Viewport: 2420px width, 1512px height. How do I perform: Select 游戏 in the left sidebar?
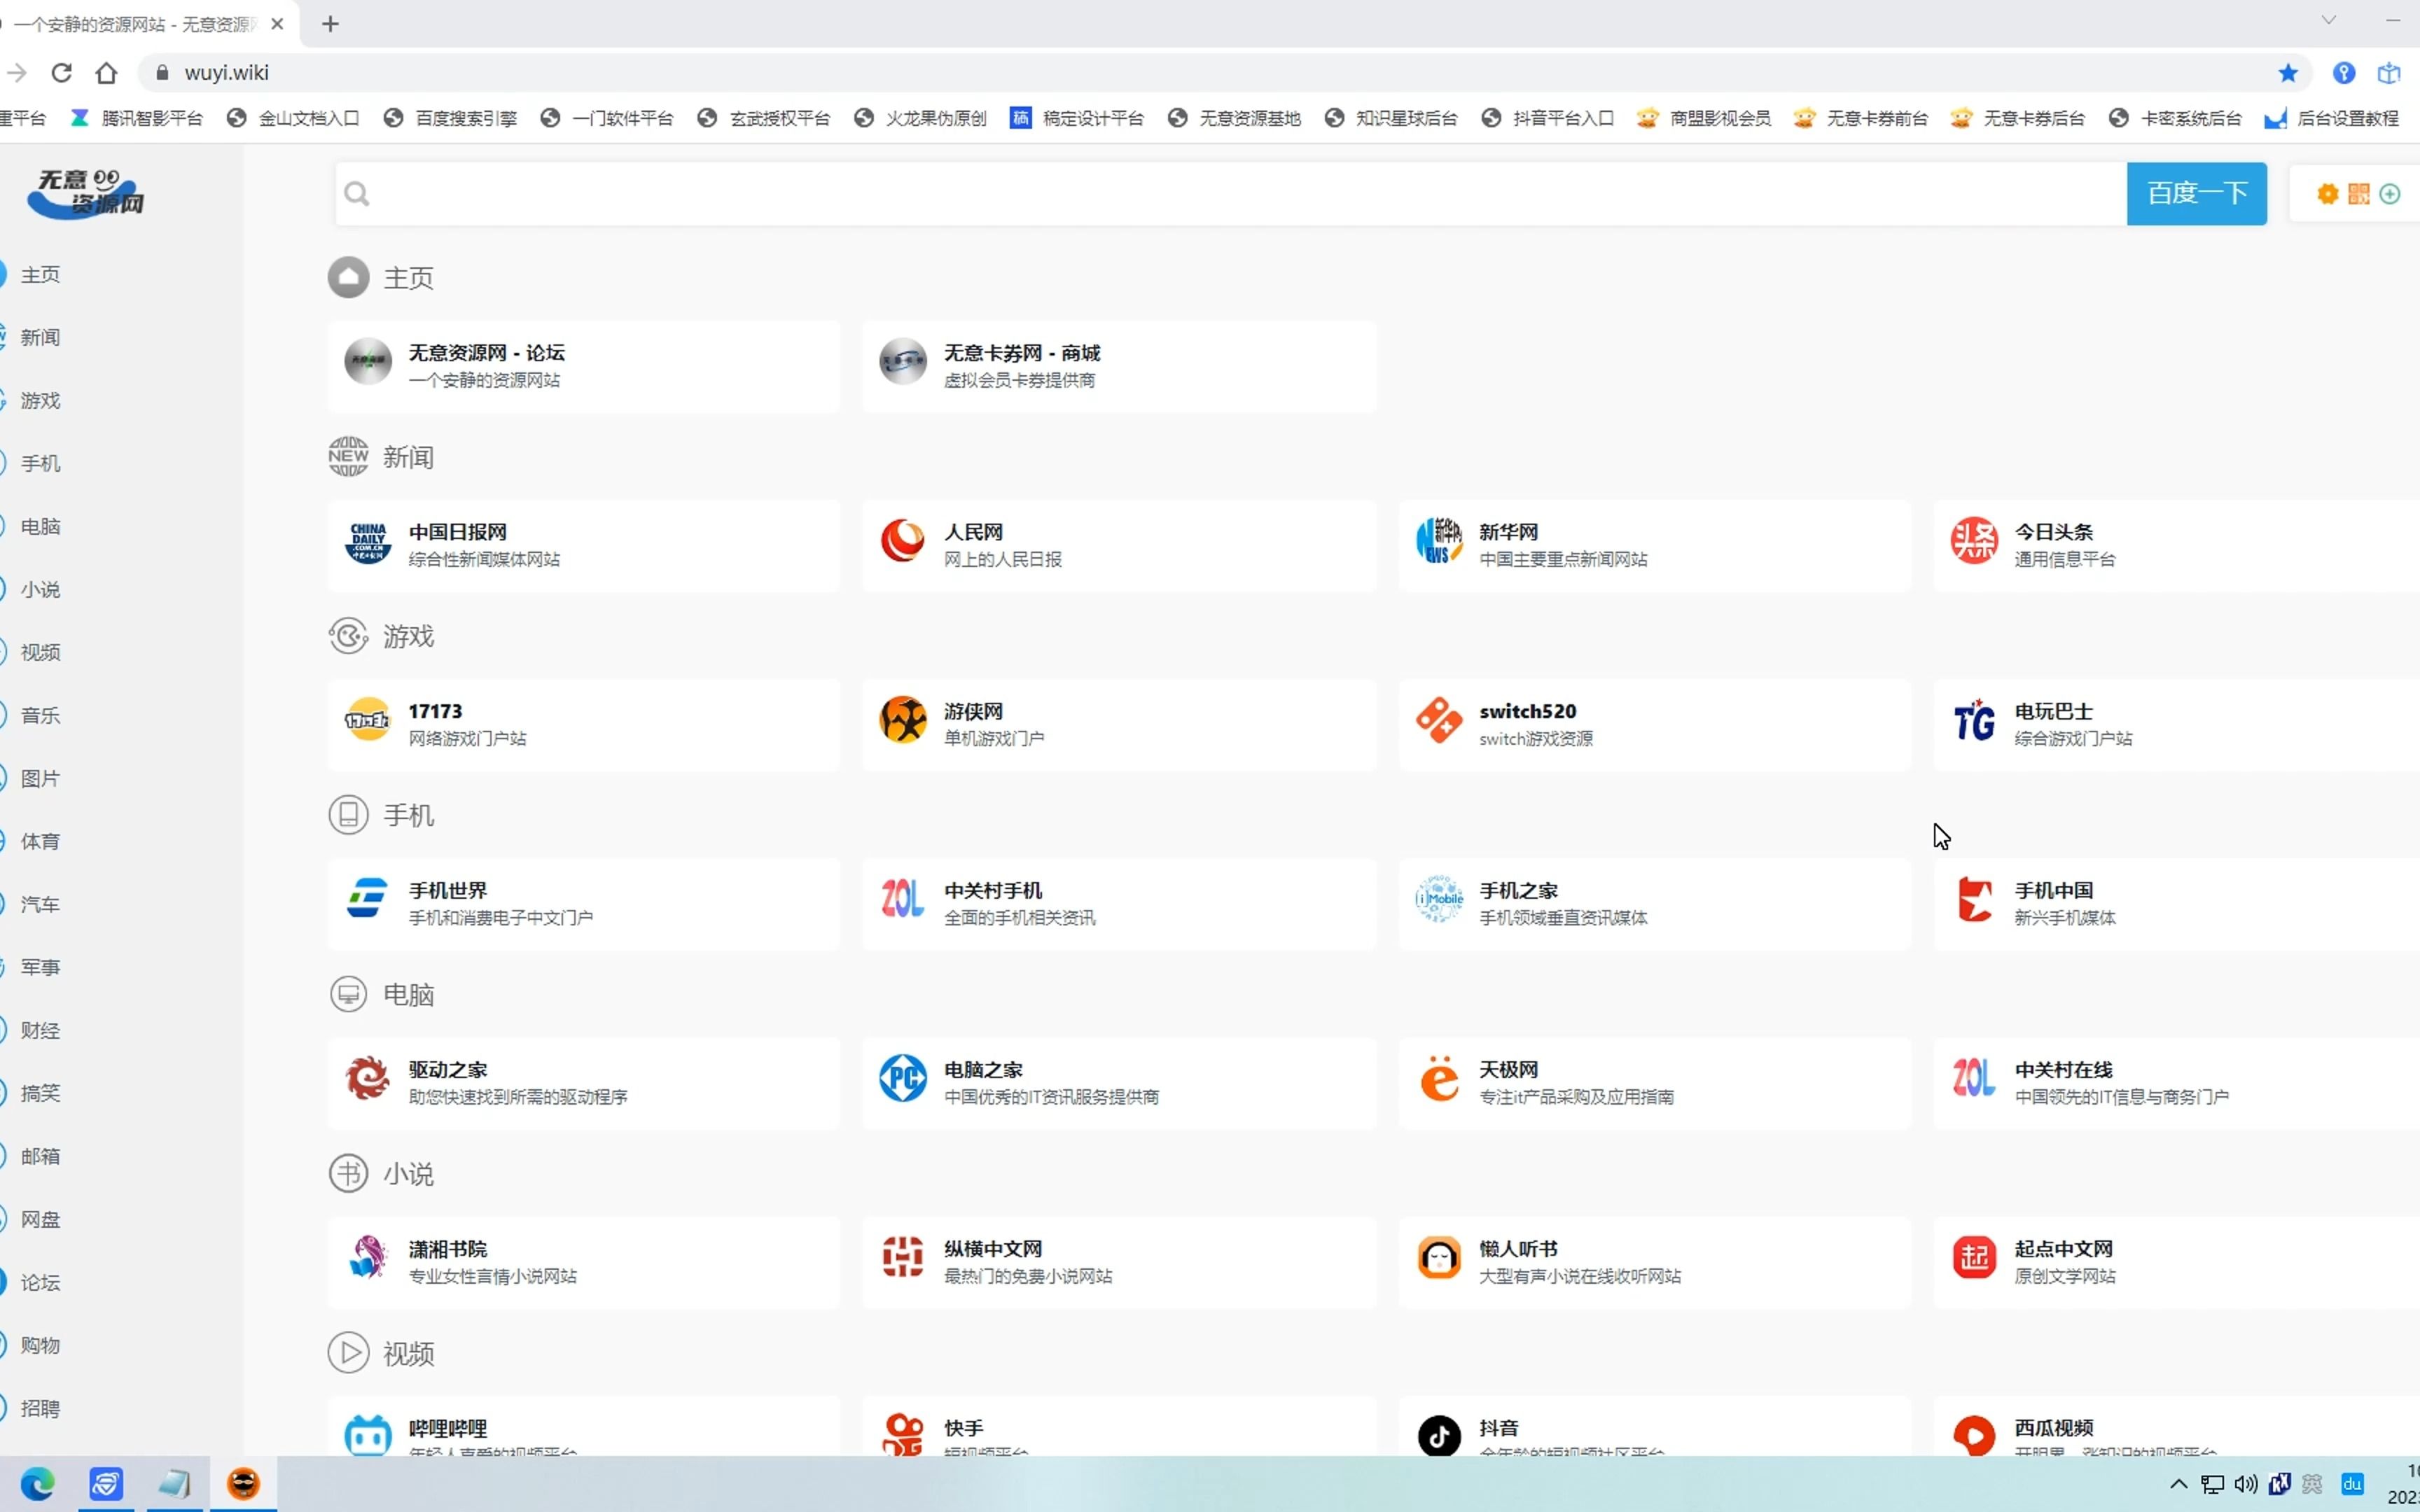pyautogui.click(x=40, y=401)
